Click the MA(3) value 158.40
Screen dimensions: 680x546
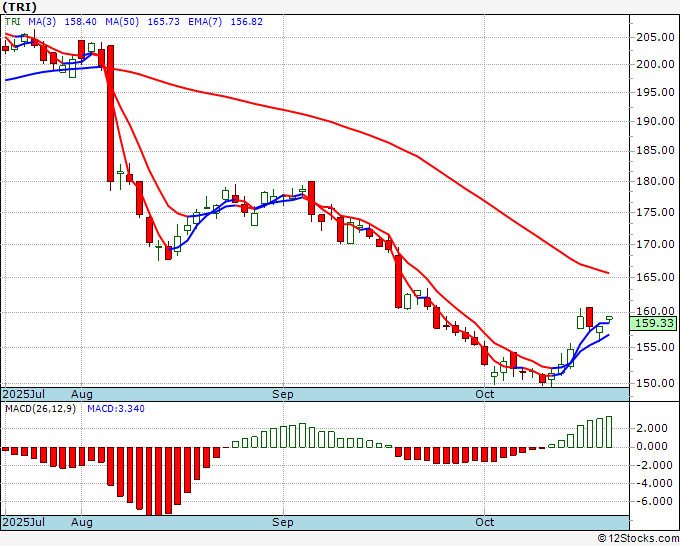(80, 22)
